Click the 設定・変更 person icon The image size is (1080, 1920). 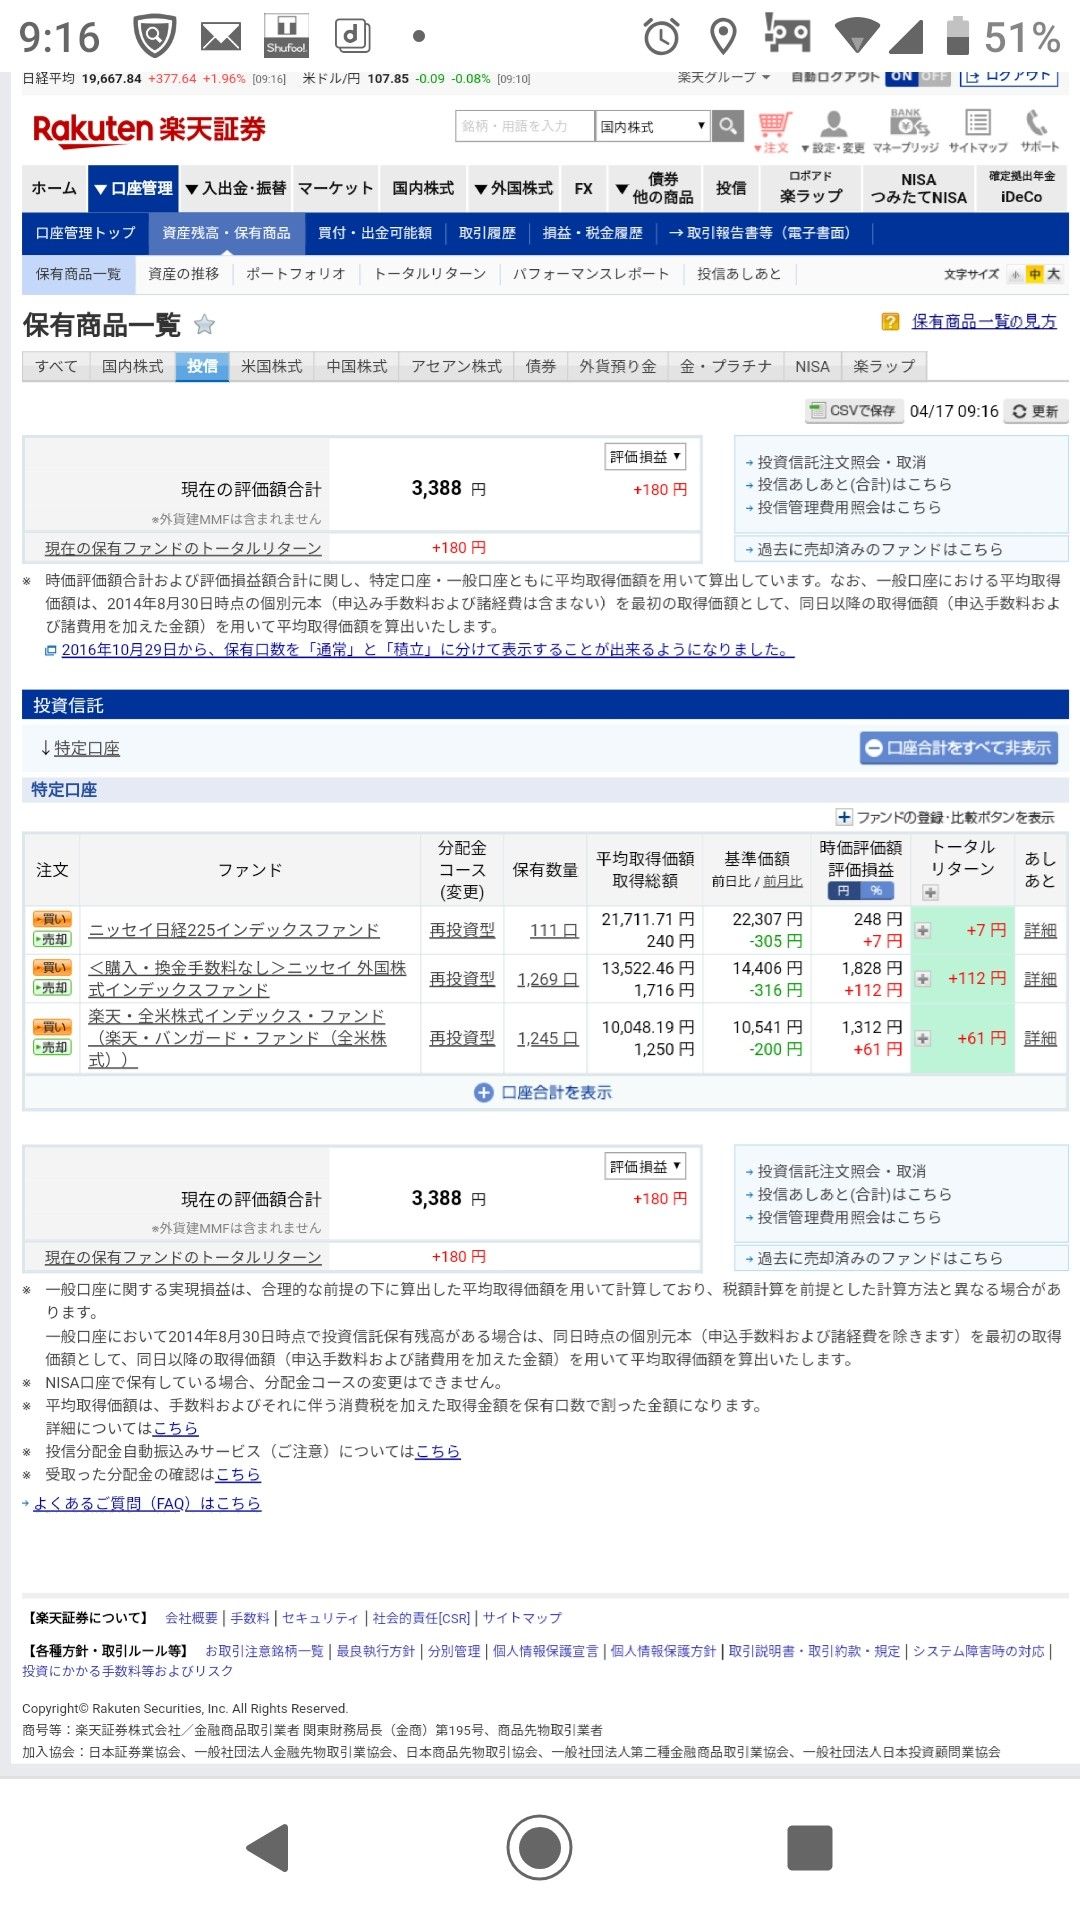tap(833, 131)
